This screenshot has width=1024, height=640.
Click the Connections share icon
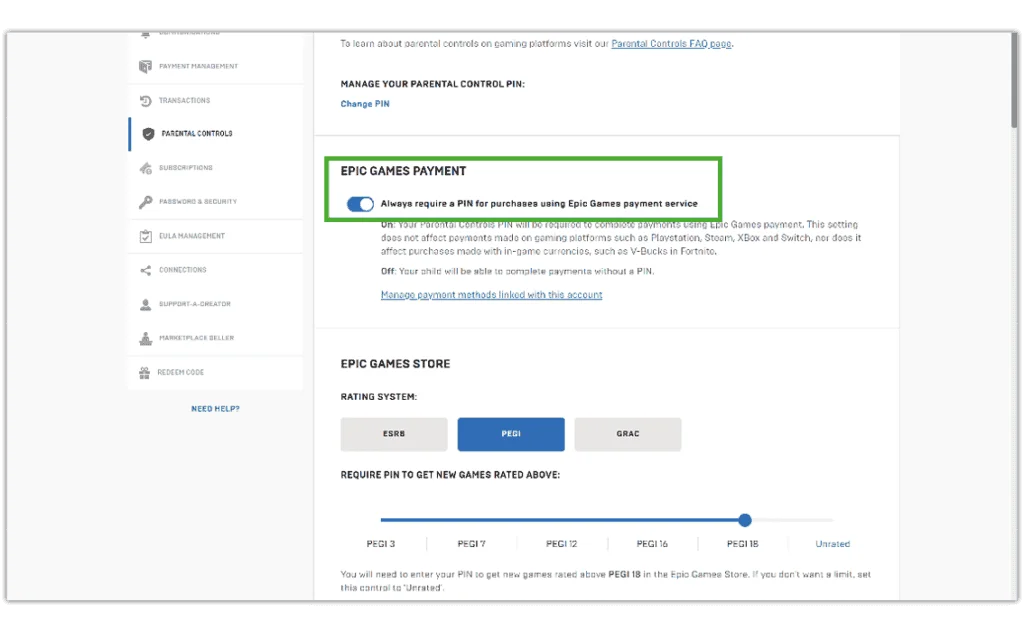pyautogui.click(x=145, y=270)
